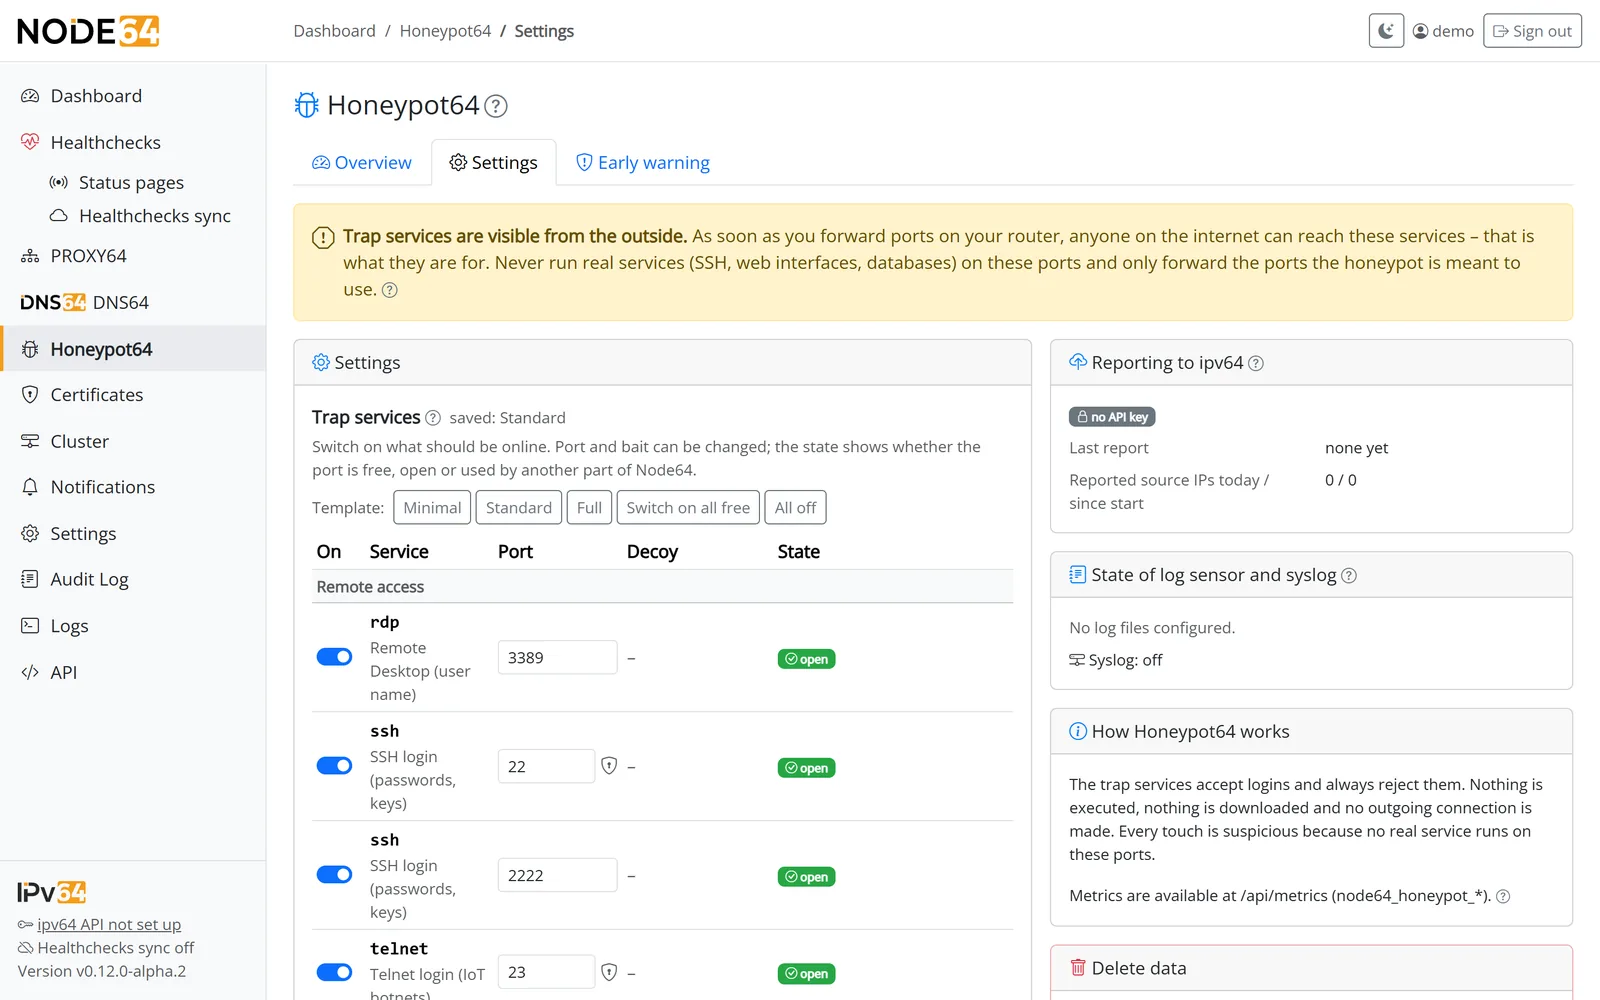Apply the Standard template
The image size is (1600, 1000).
point(518,508)
